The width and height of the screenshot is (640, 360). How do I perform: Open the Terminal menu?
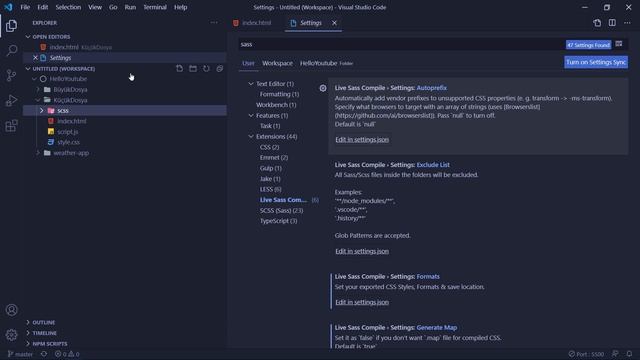click(155, 7)
